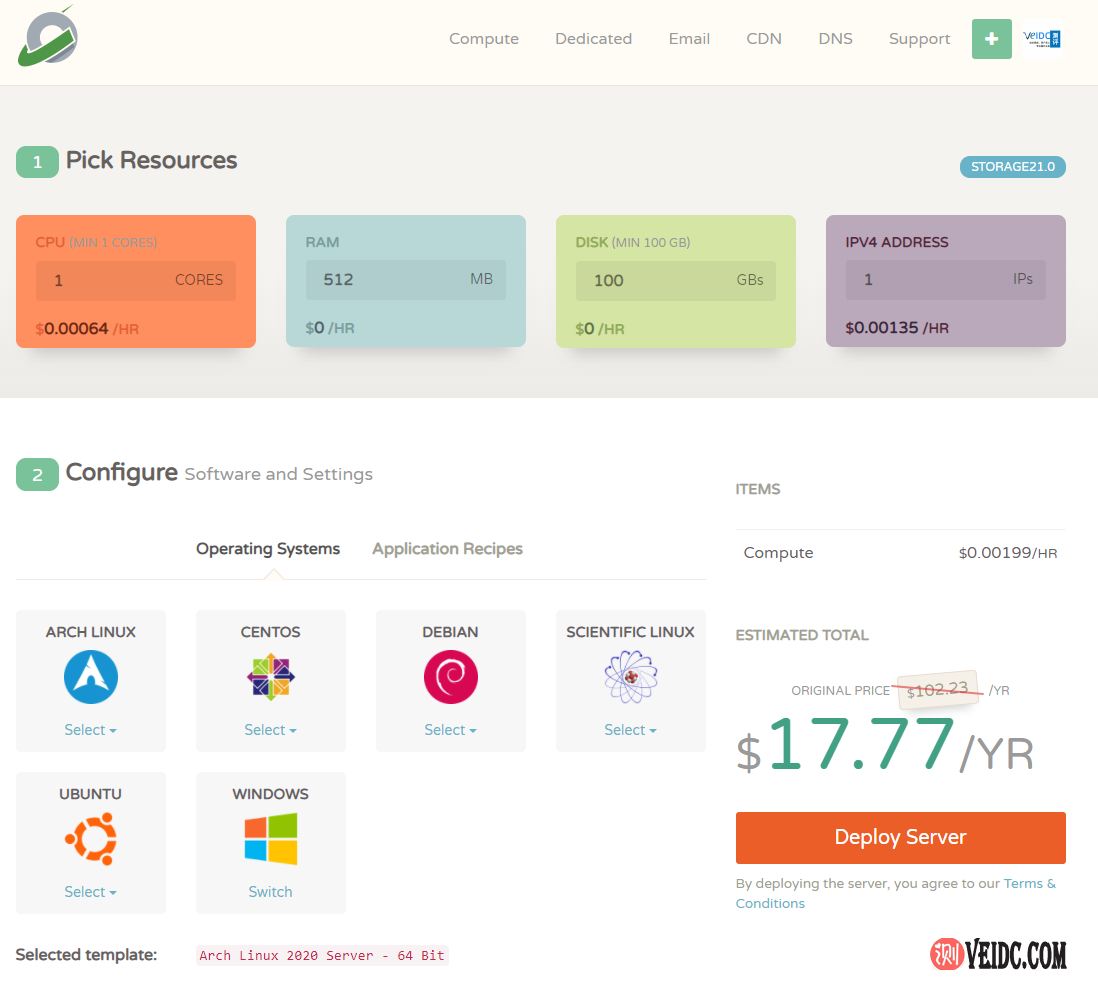
Task: Click the IPv4 price $0.00135/HR
Action: (x=897, y=328)
